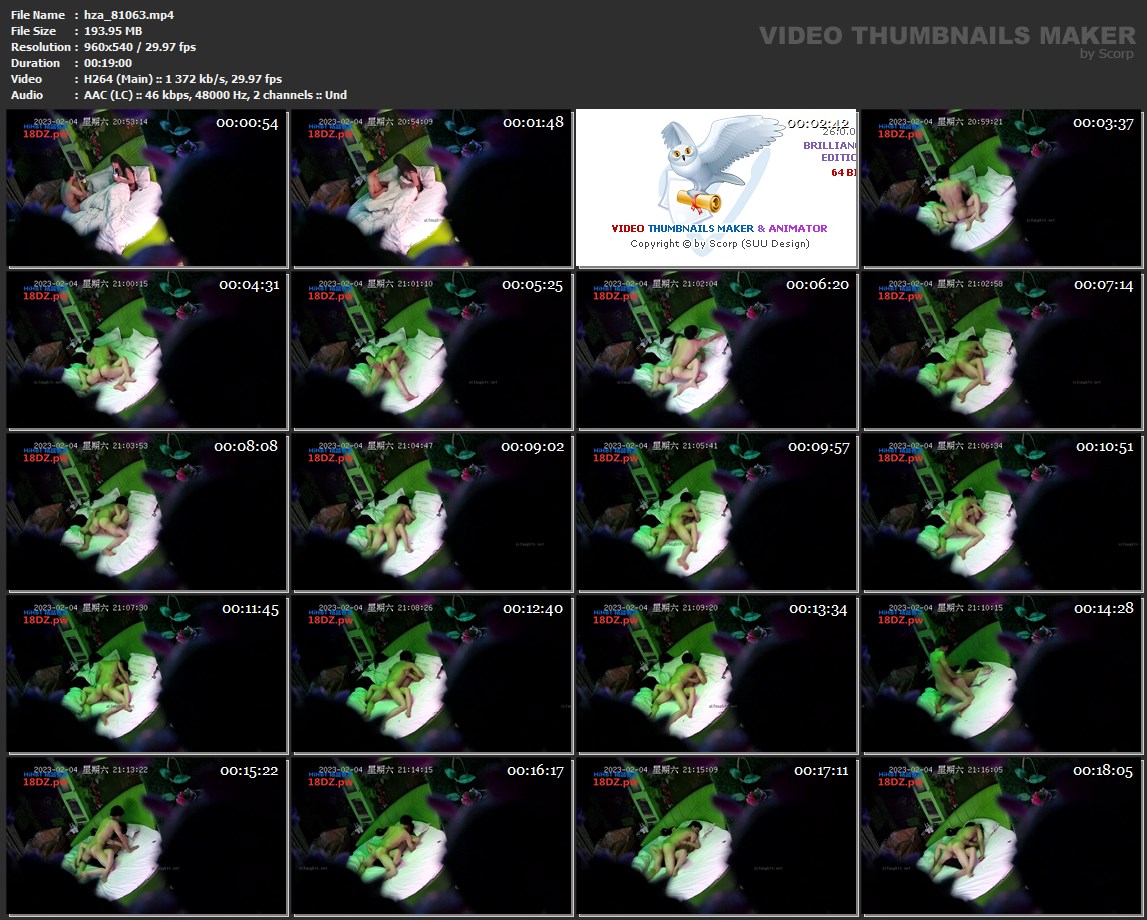This screenshot has height=920, width=1147.
Task: Open the thumbnail at 00:07:14
Action: [1002, 350]
